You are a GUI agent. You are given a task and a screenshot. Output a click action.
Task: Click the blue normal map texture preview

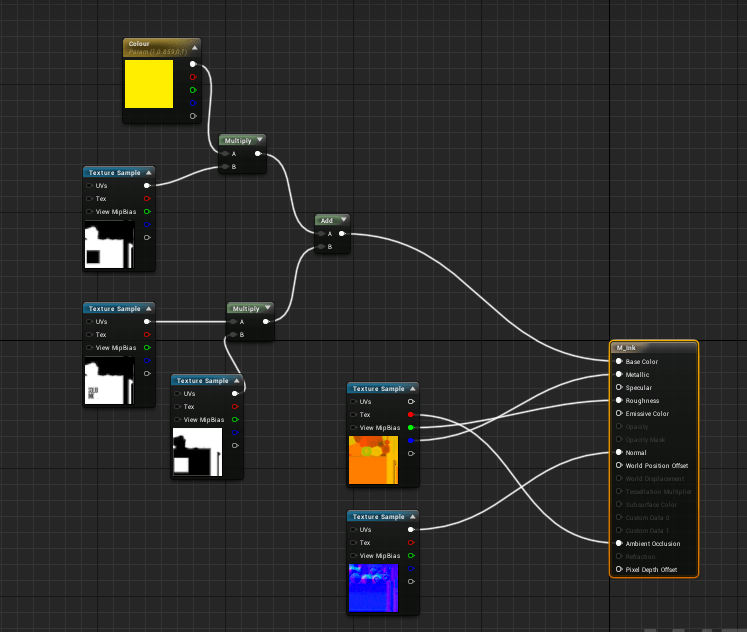pyautogui.click(x=373, y=587)
